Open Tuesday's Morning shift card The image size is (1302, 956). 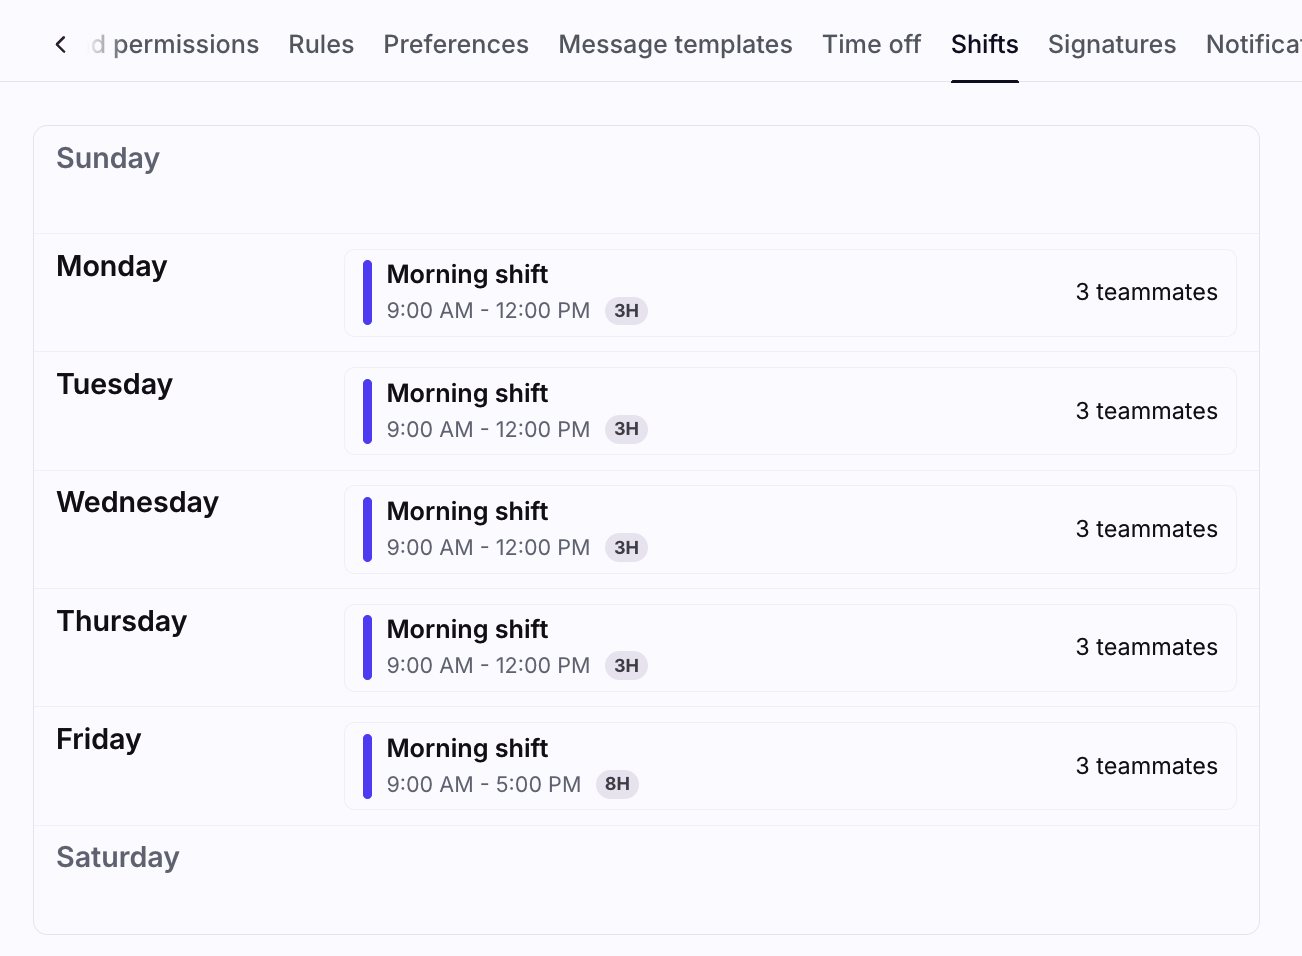point(789,411)
